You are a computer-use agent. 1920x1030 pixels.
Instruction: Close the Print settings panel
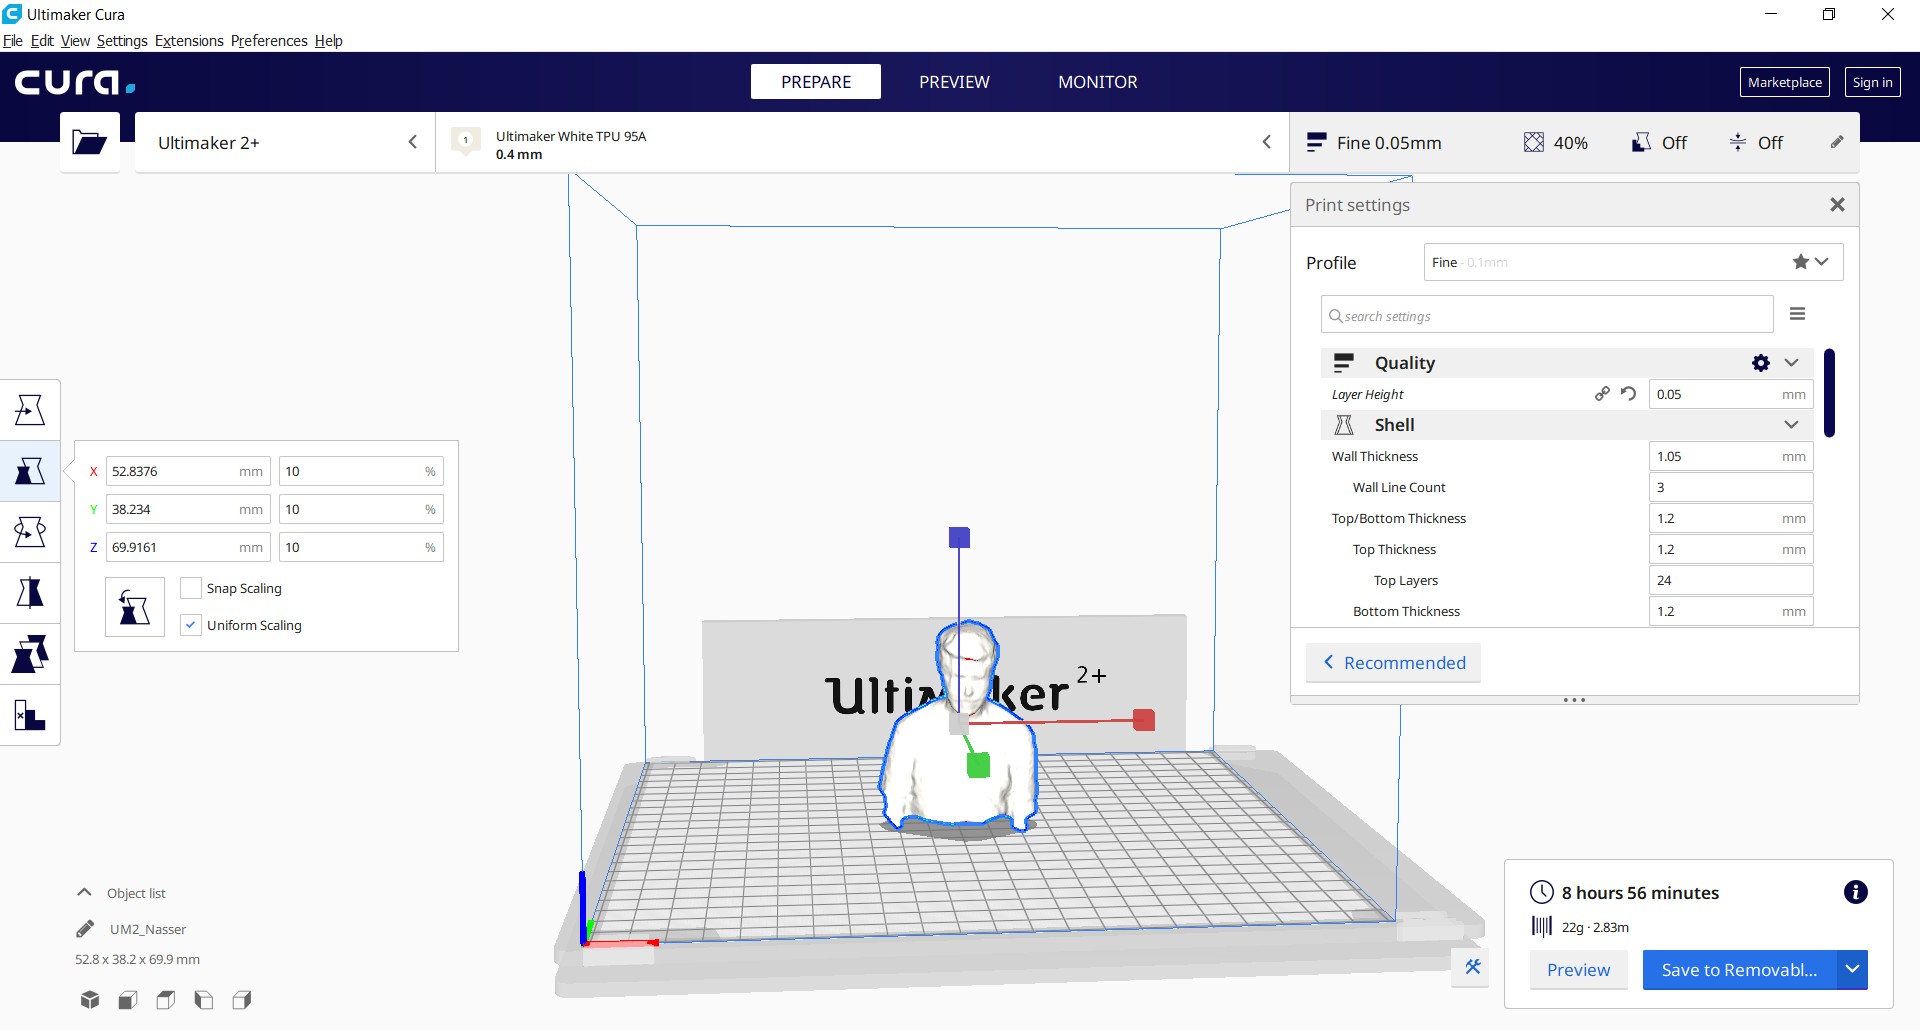1837,204
